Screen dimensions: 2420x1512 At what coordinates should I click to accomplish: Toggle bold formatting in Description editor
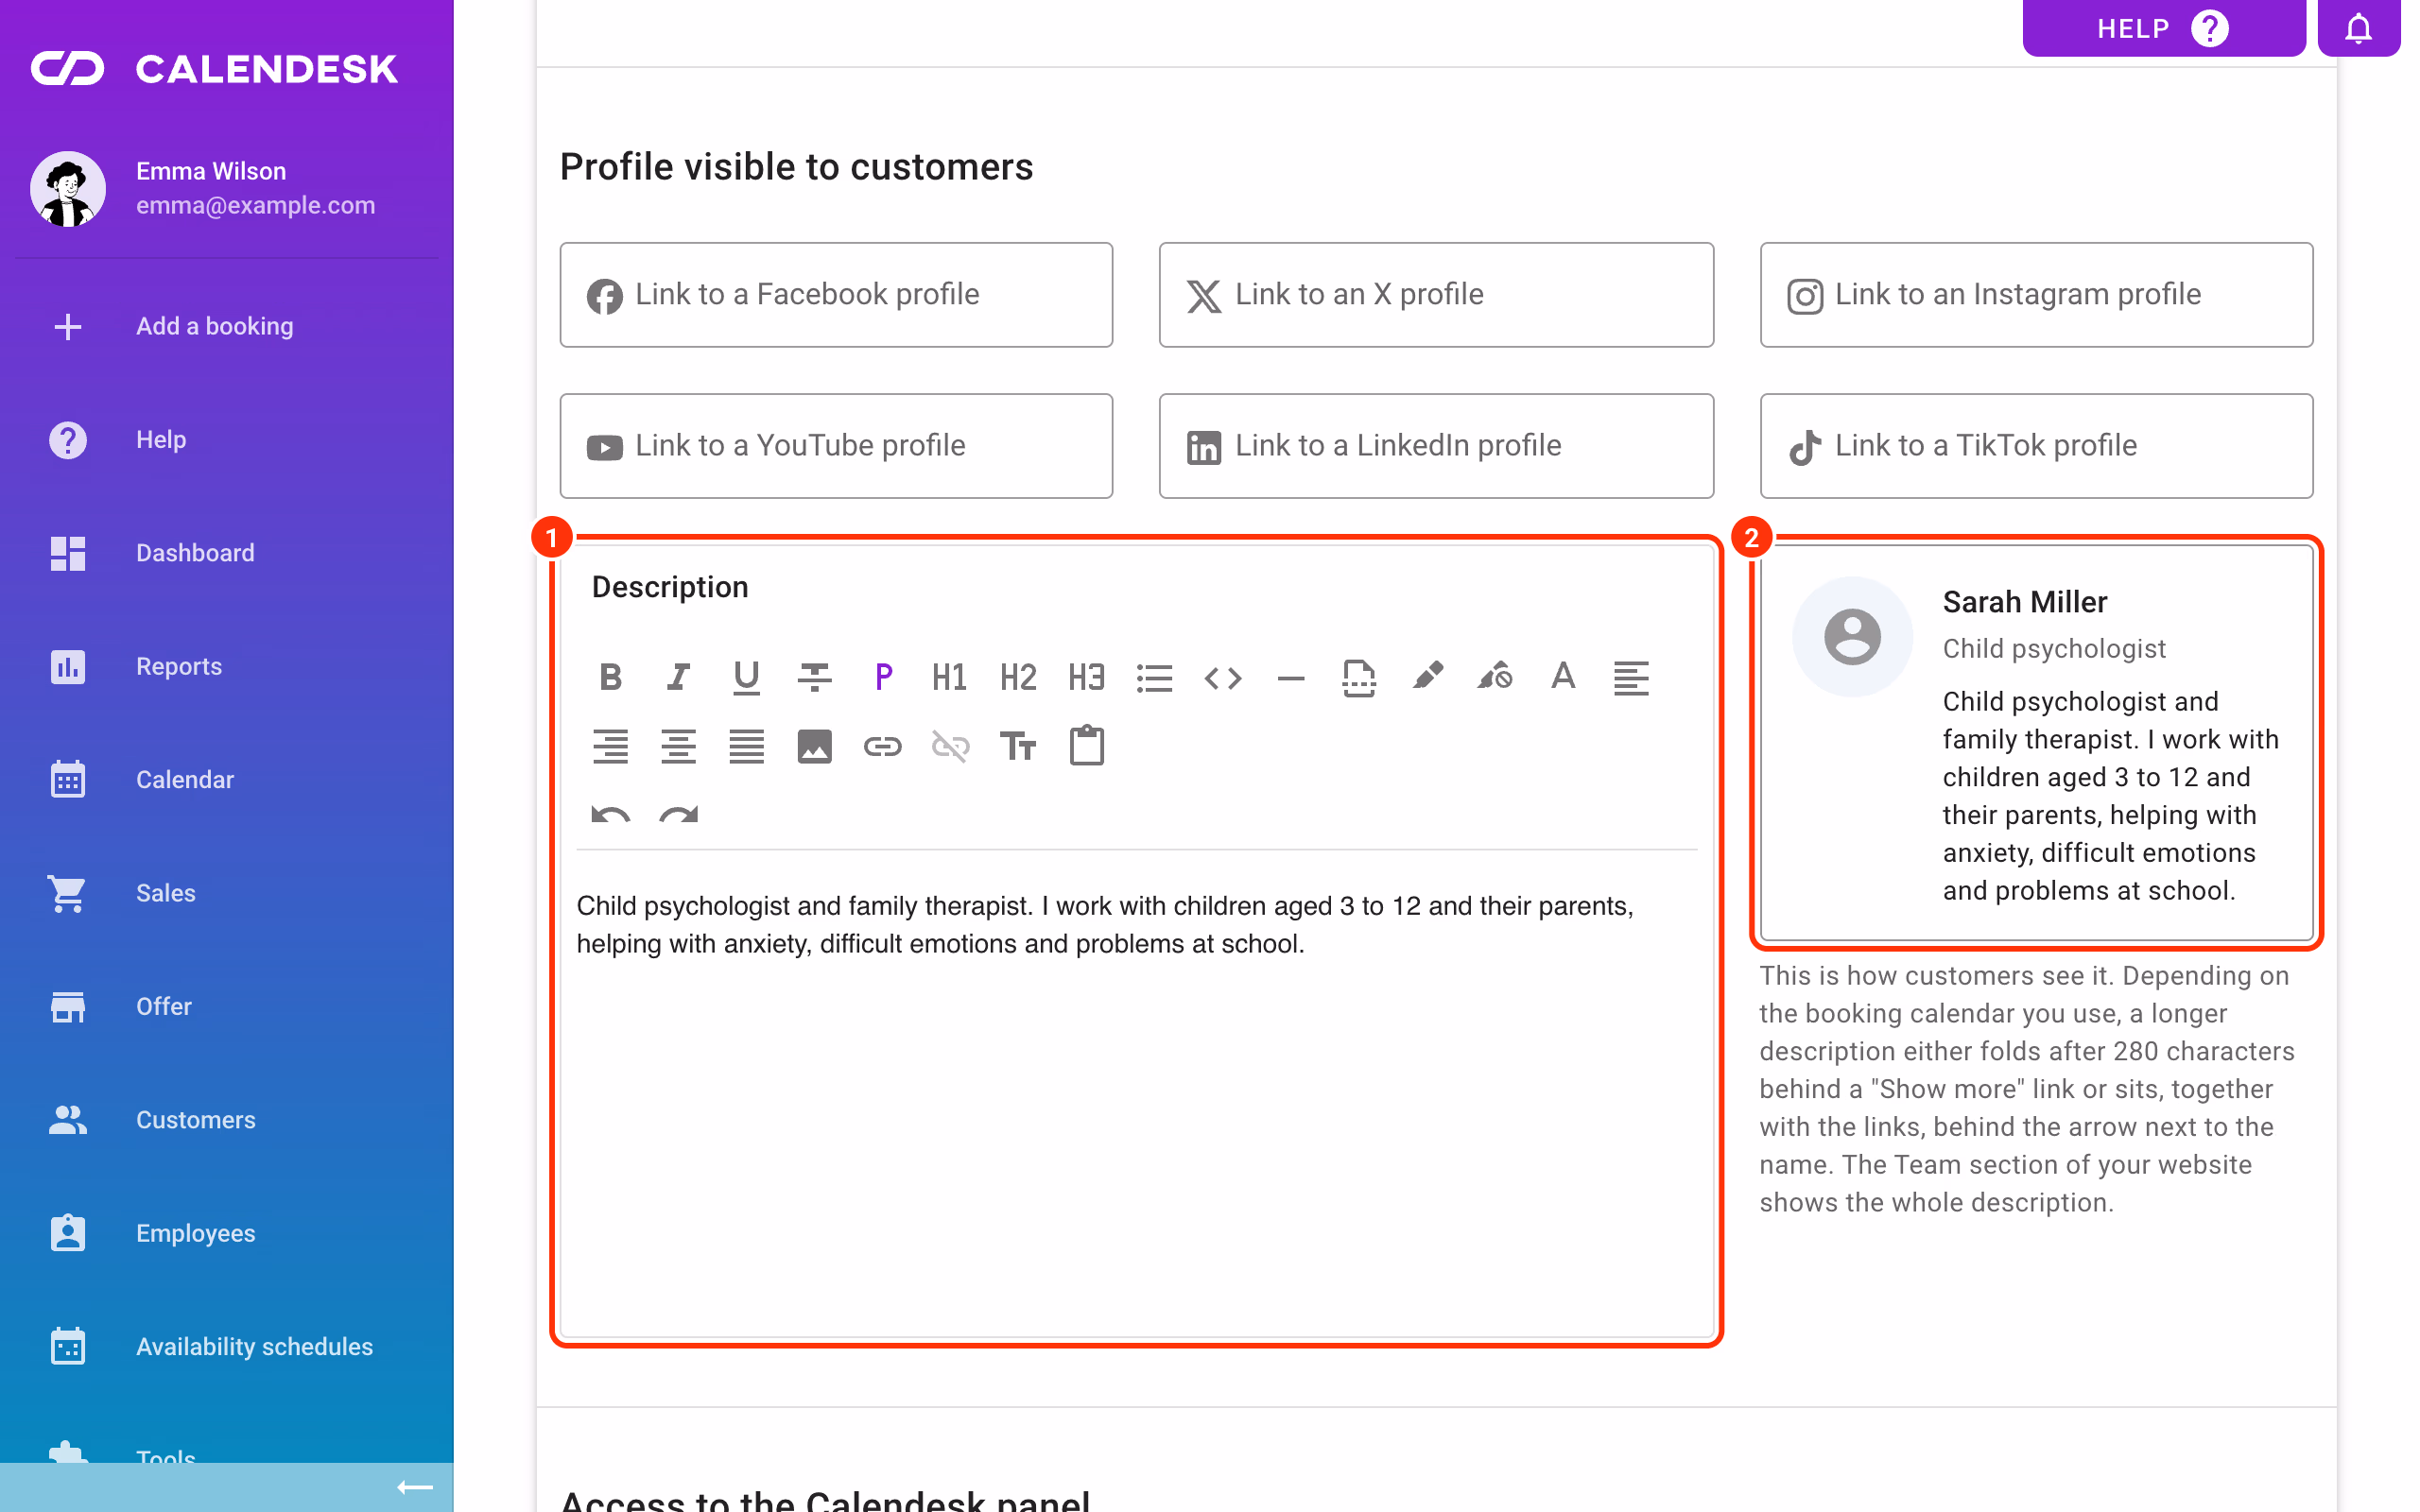coord(610,677)
